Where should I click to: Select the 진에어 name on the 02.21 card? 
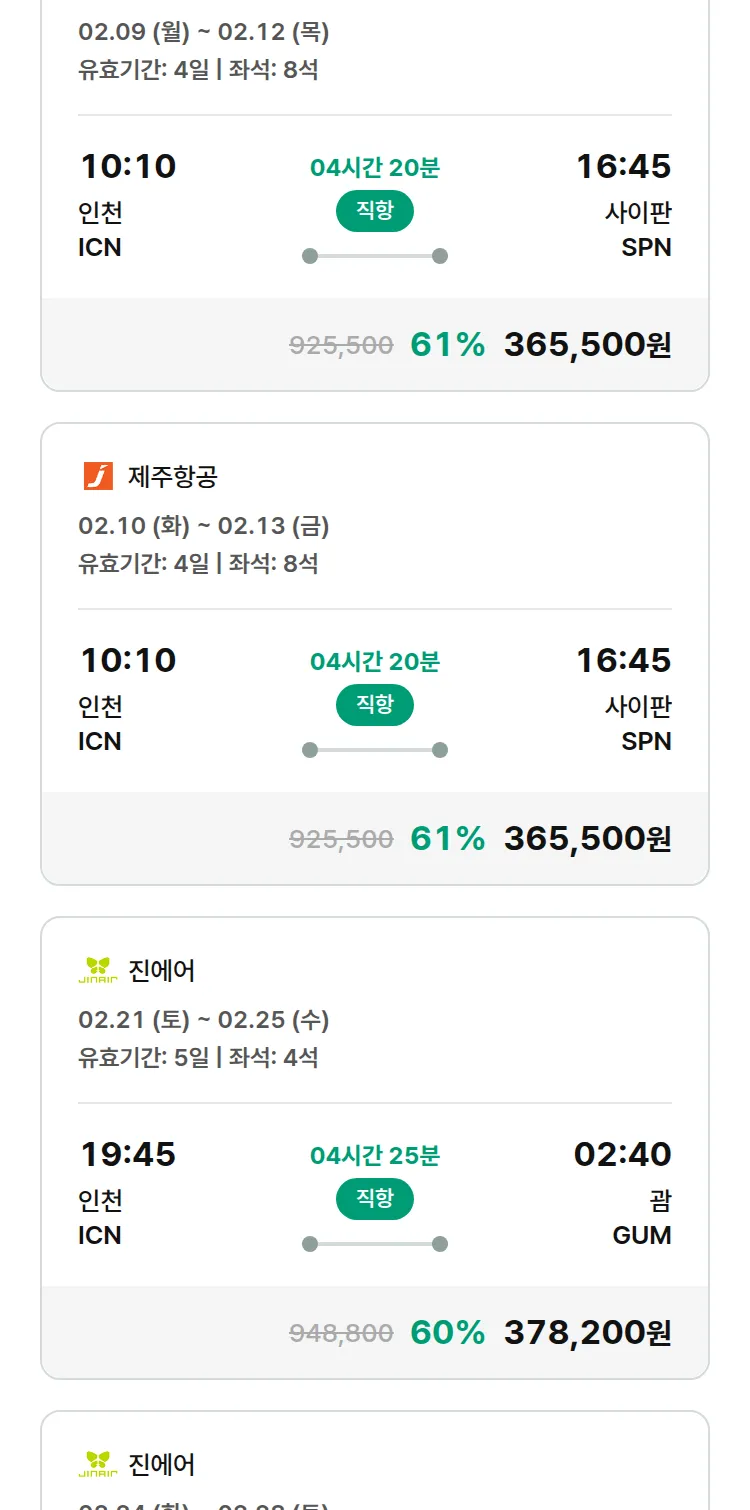(x=162, y=971)
